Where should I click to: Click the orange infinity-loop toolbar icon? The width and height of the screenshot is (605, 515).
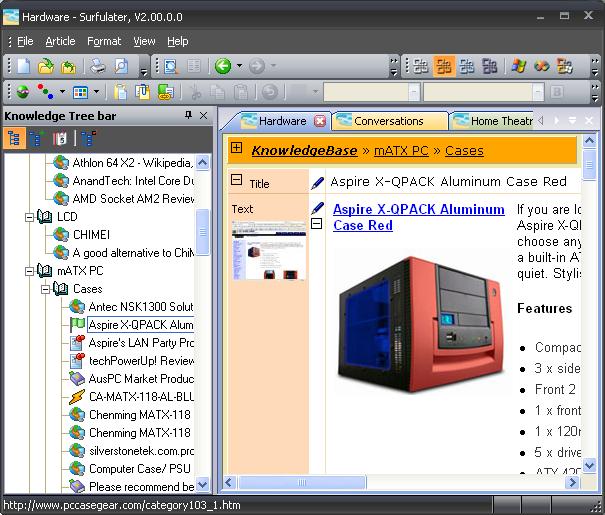(541, 66)
